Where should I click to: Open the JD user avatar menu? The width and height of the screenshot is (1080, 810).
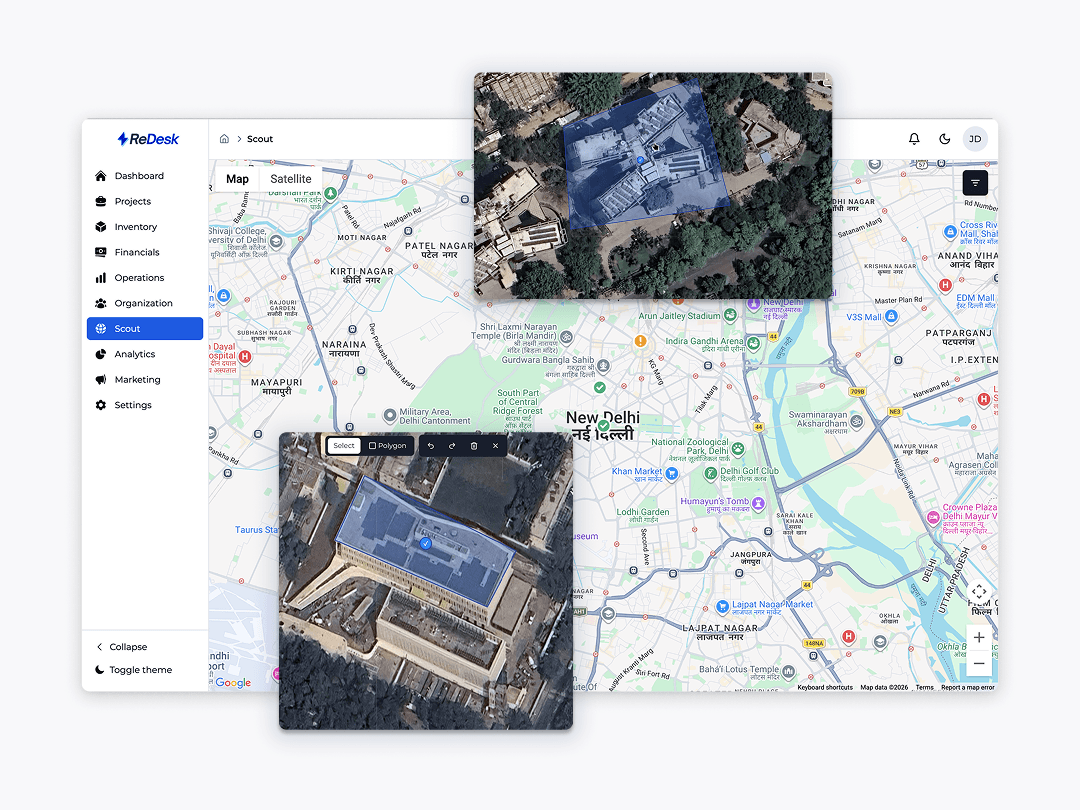[x=975, y=138]
